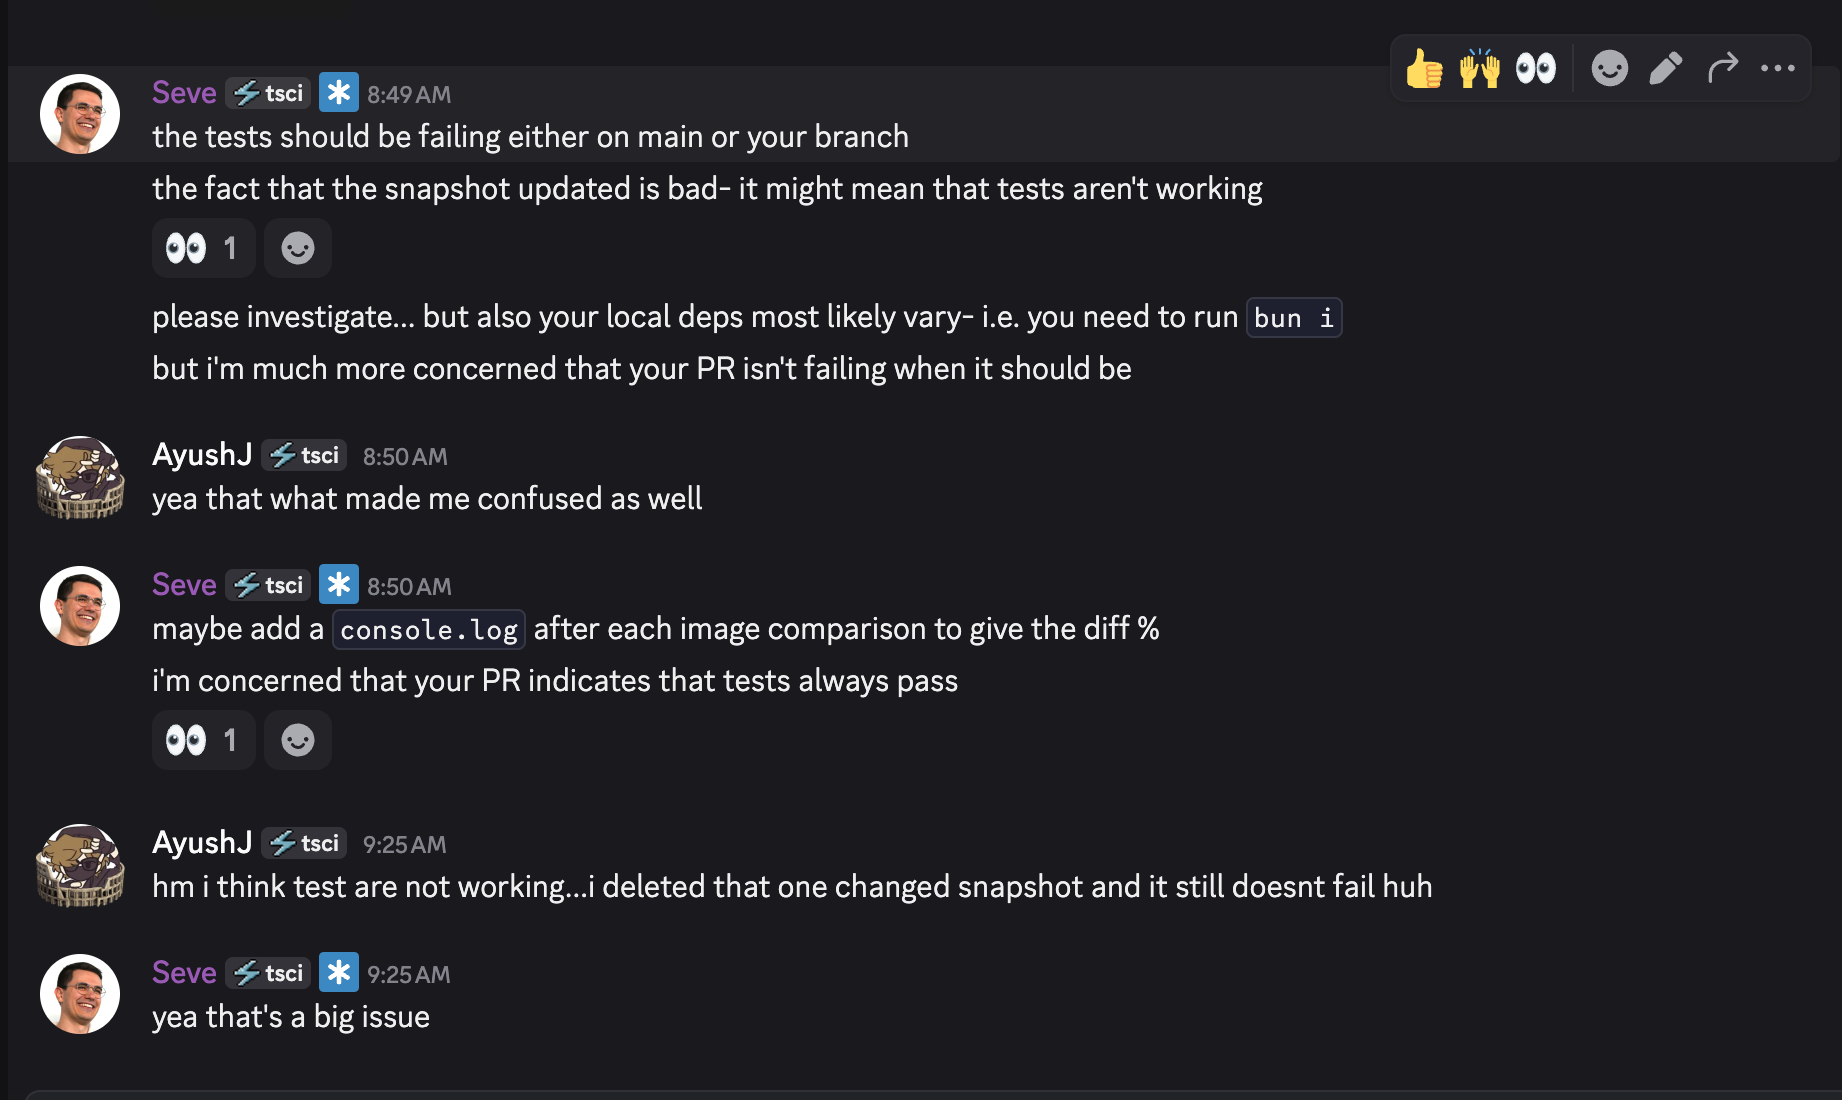1842x1100 pixels.
Task: Add reaction below the snapshot updated message
Action: click(298, 248)
